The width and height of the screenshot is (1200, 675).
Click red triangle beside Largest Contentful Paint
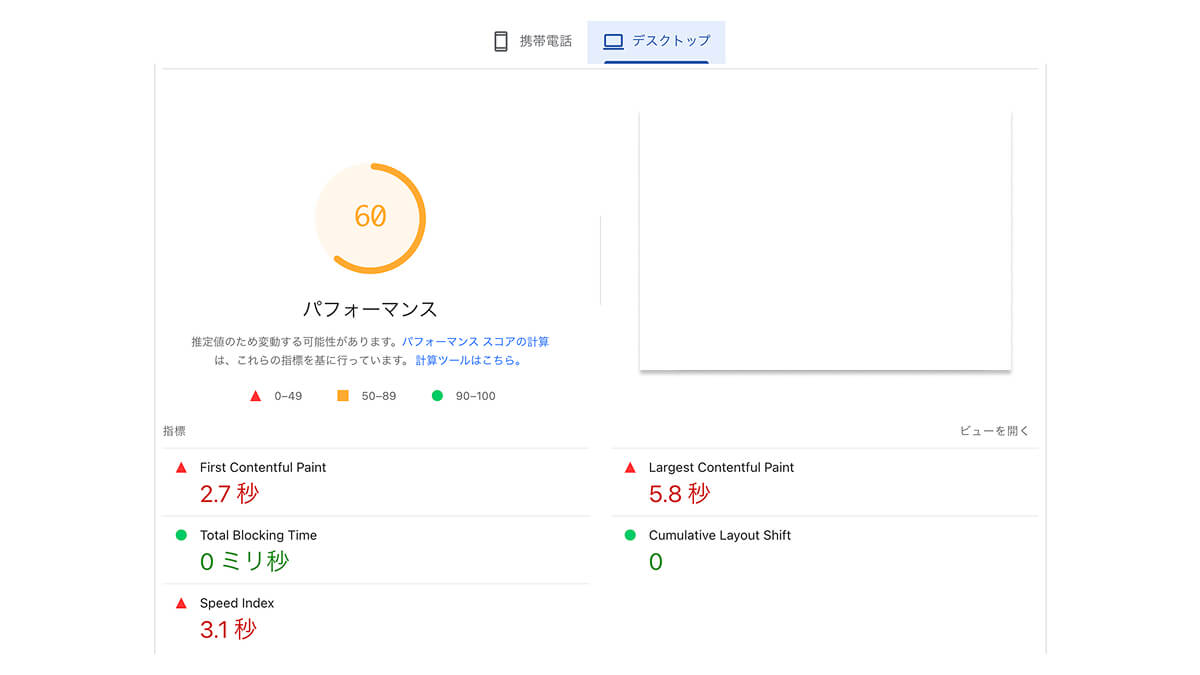pos(630,467)
